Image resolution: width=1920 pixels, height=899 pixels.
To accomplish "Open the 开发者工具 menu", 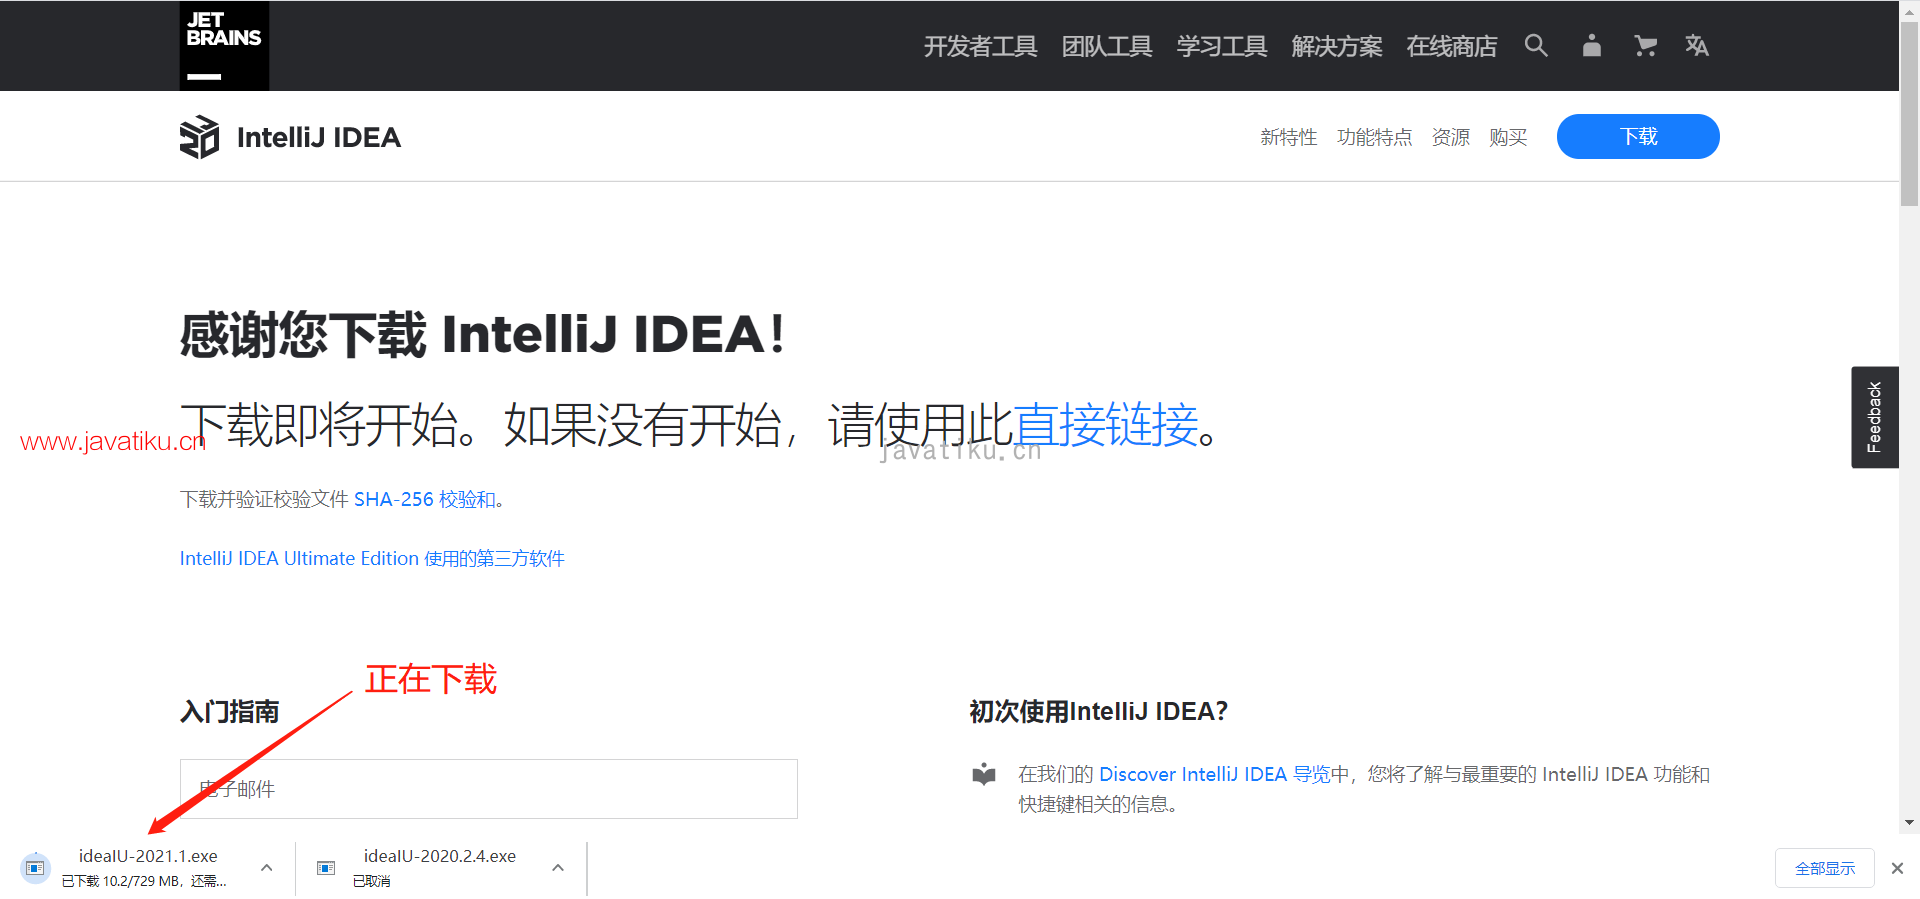I will pyautogui.click(x=980, y=46).
